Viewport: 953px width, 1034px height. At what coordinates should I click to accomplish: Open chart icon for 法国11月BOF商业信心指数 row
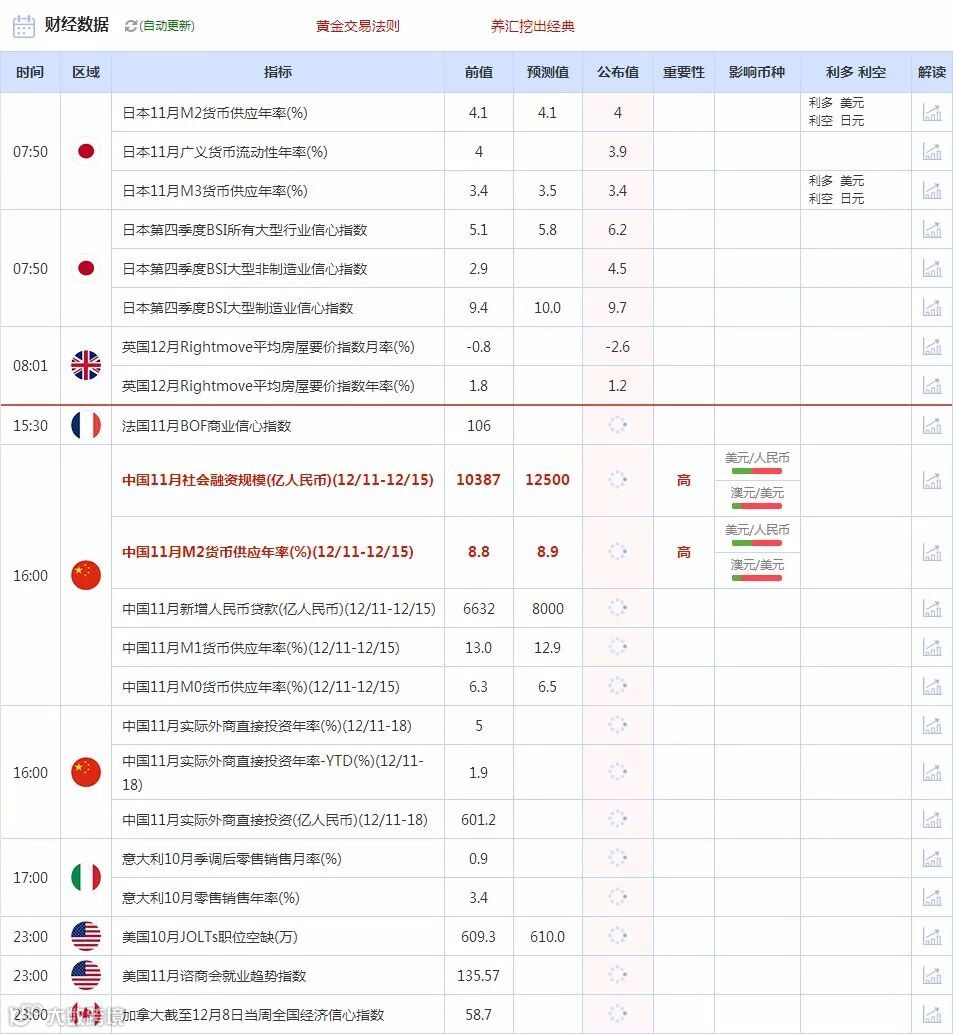[931, 425]
